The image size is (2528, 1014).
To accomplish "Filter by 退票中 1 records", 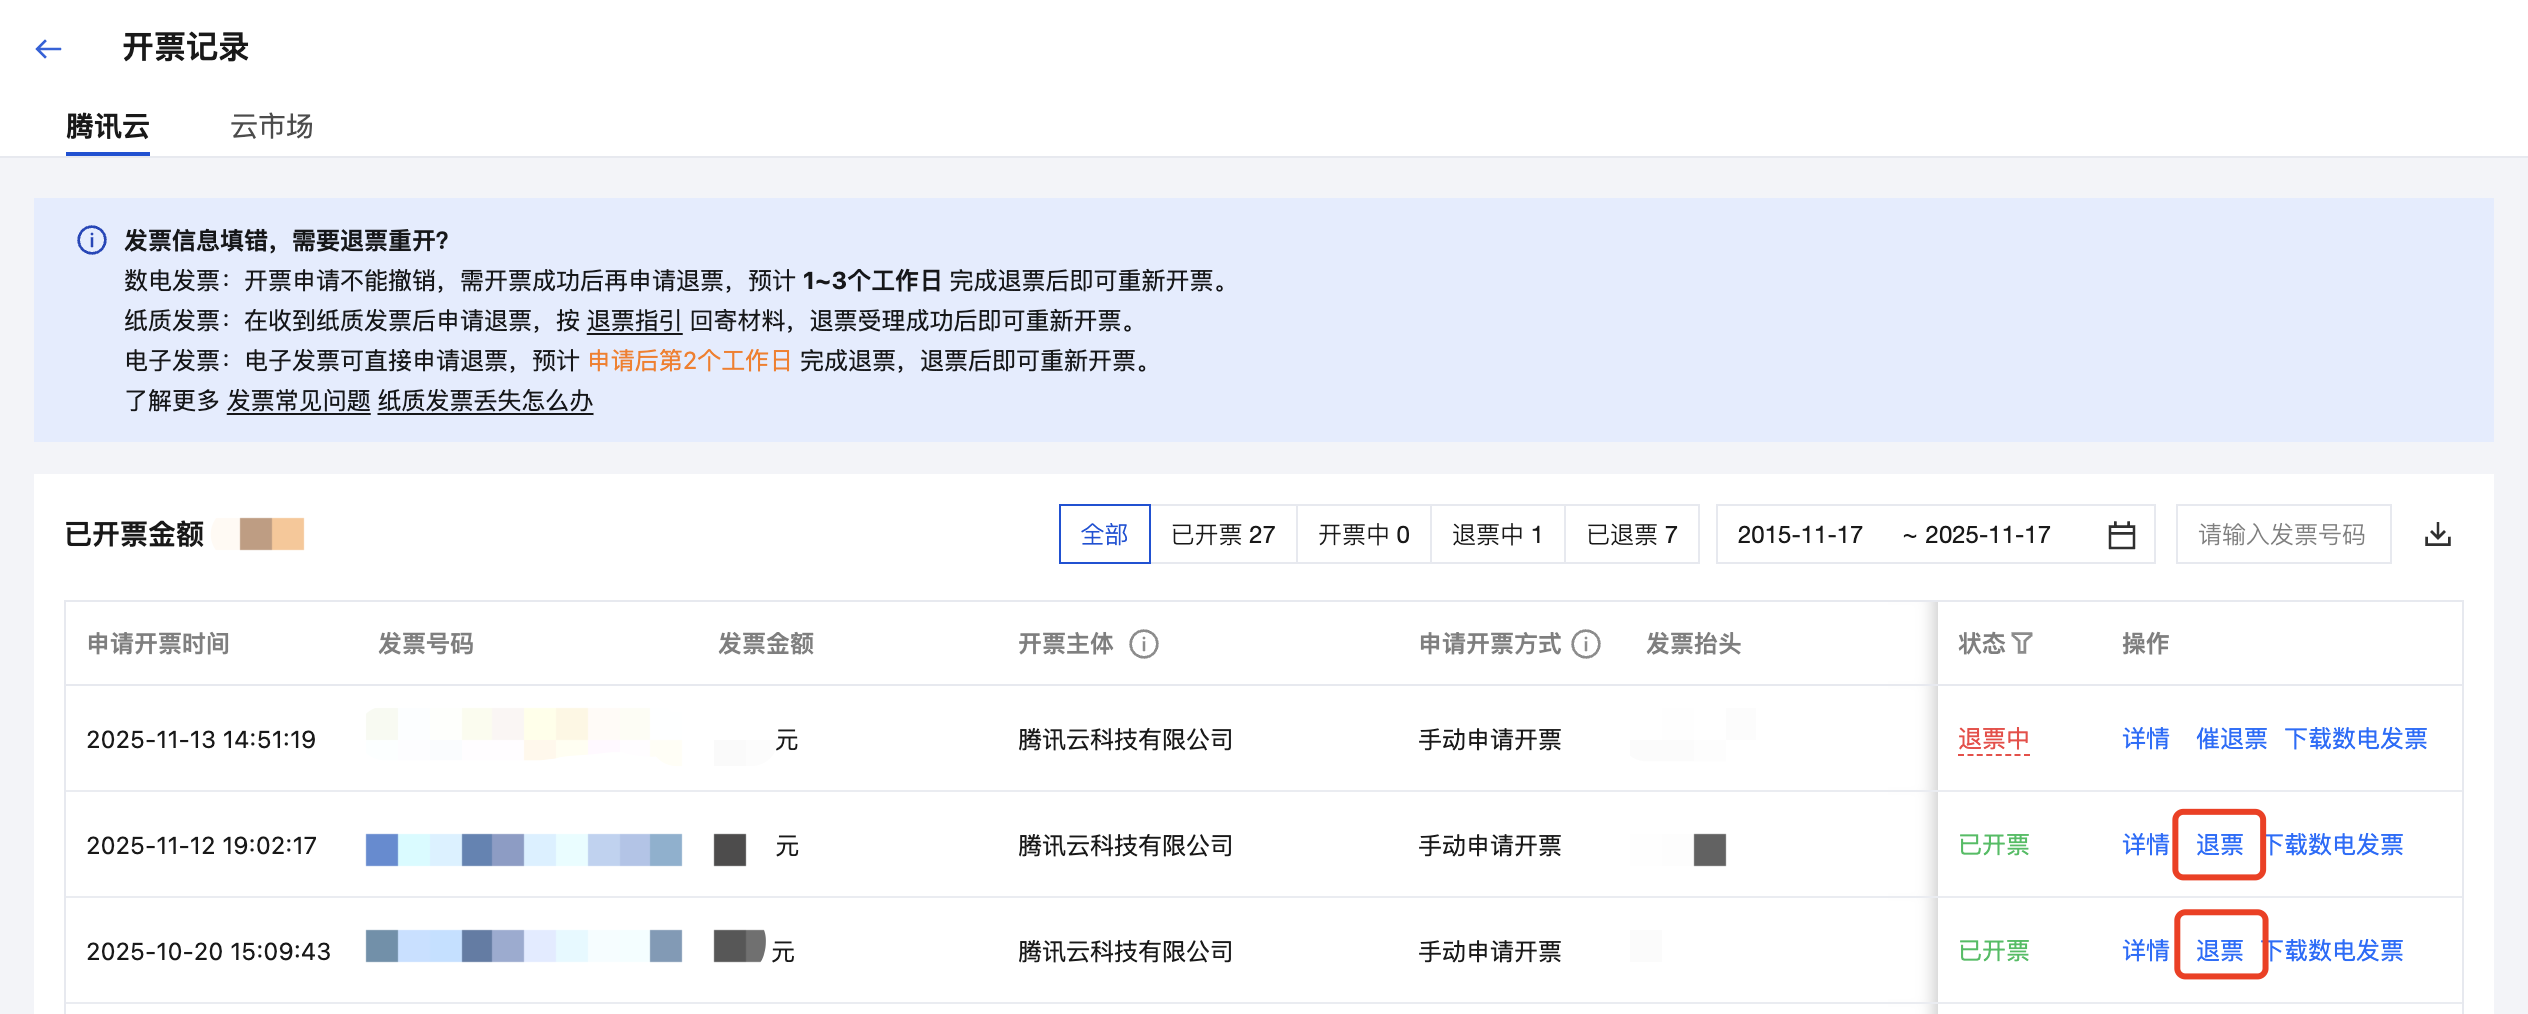I will click(x=1497, y=535).
